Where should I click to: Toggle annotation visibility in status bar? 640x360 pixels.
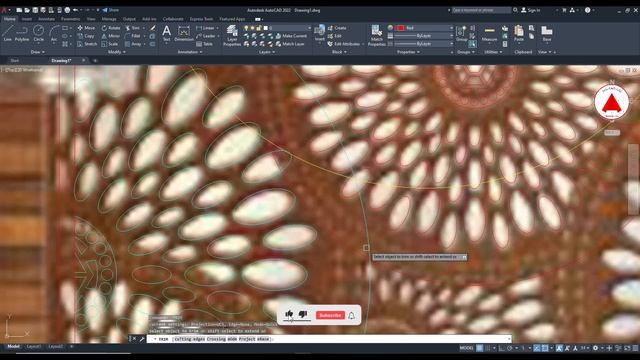click(559, 348)
